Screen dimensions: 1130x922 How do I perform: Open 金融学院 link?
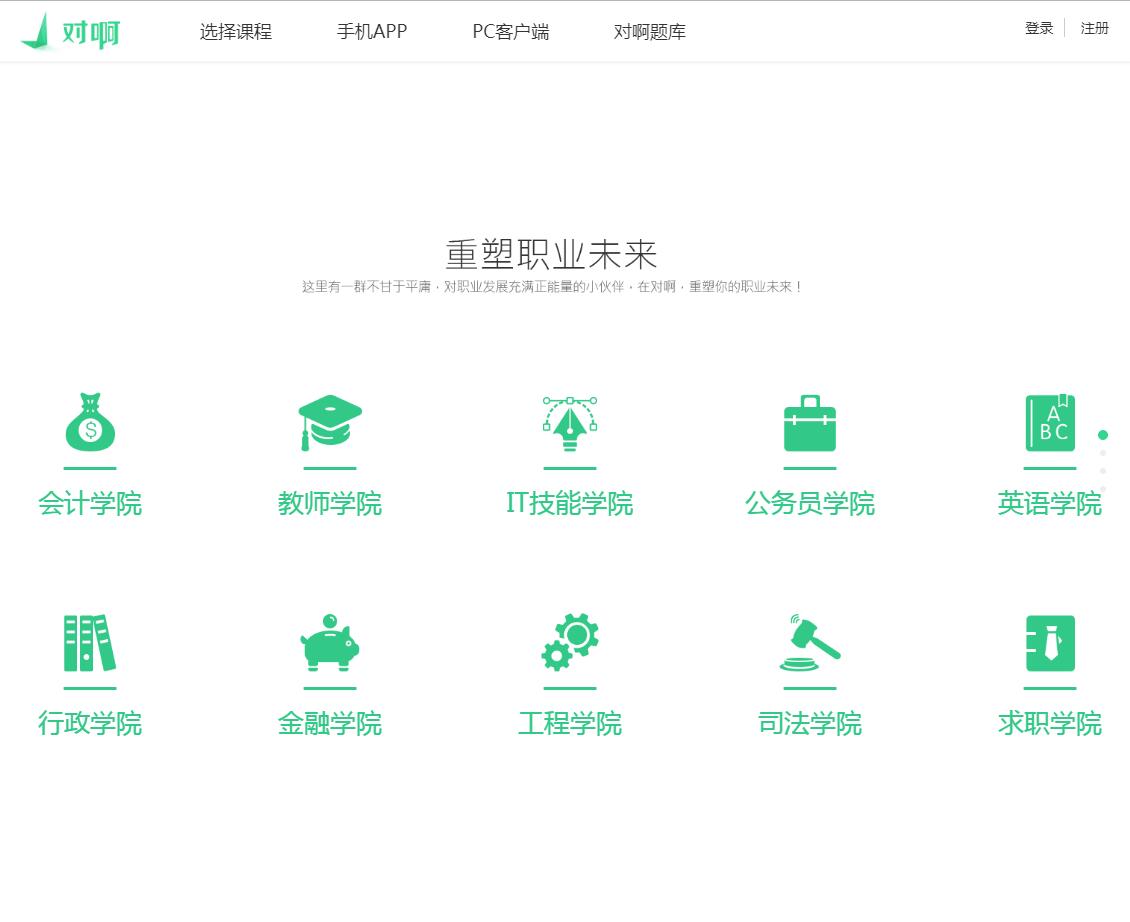[330, 723]
